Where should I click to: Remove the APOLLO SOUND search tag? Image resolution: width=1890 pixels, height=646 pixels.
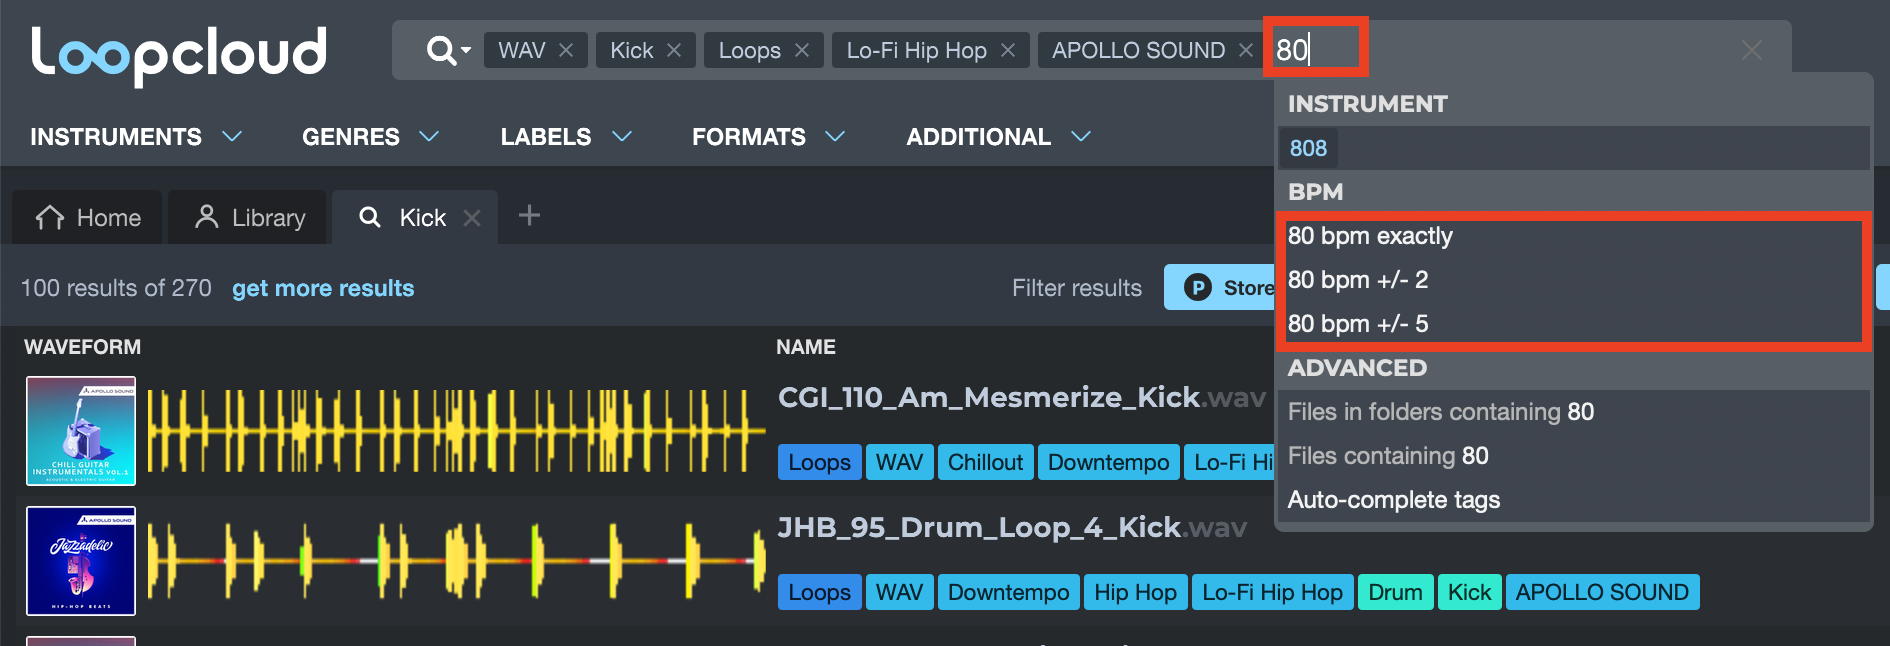(1246, 50)
